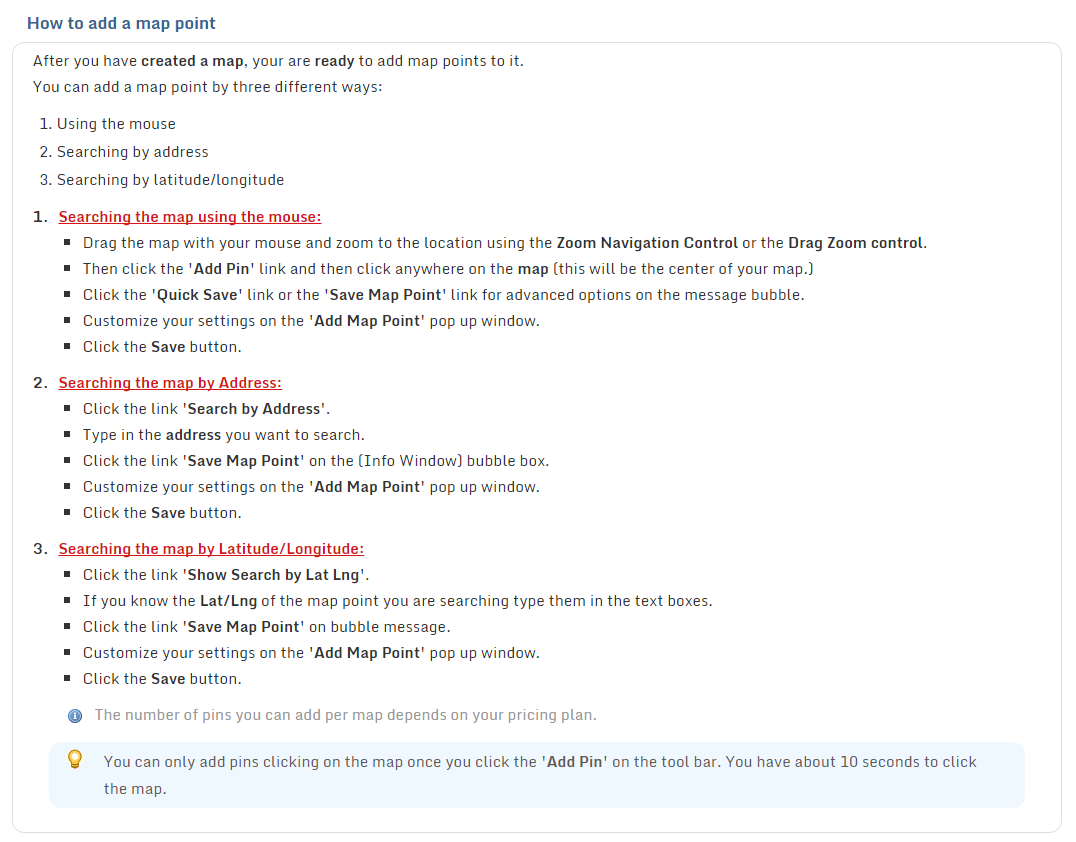The width and height of the screenshot is (1076, 842).
Task: Click bold 'Search by Address' text
Action: click(255, 409)
